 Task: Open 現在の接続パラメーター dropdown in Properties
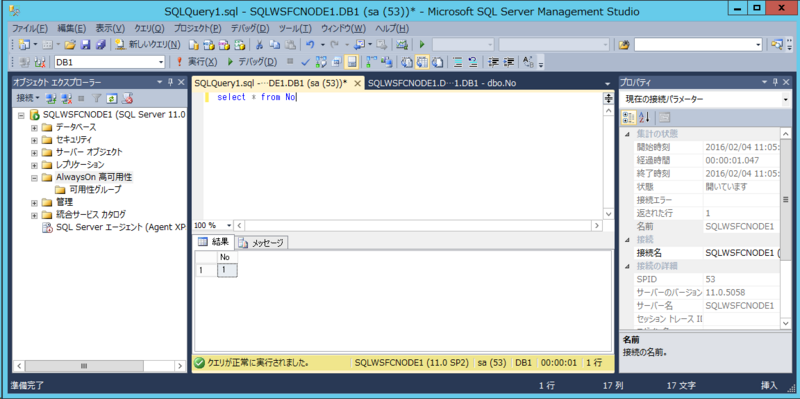[785, 99]
